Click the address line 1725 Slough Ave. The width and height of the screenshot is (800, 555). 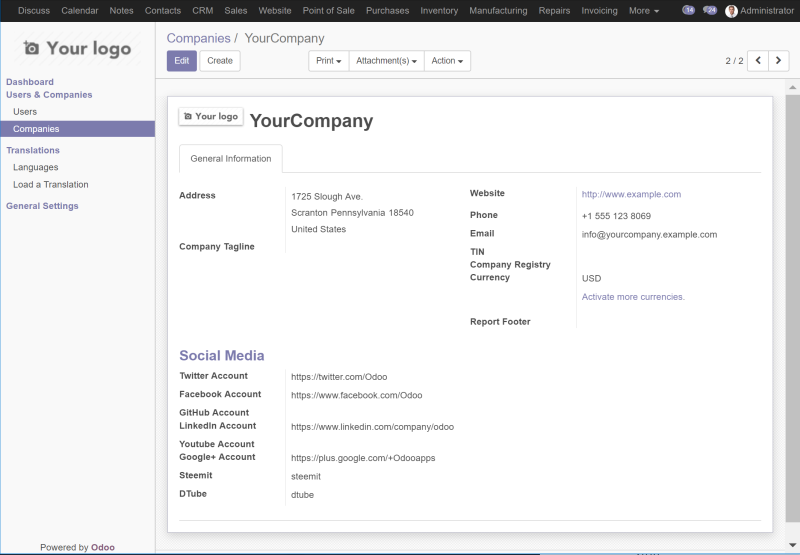pos(327,197)
